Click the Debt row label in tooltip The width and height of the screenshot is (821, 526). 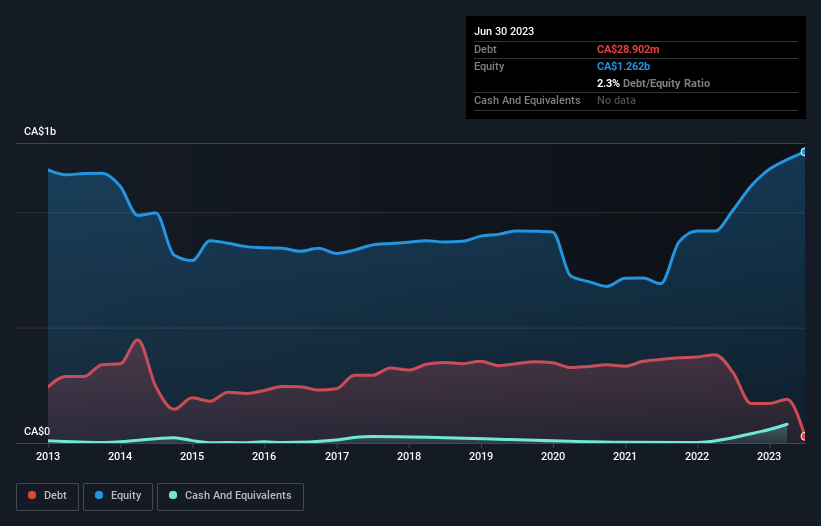(x=485, y=49)
